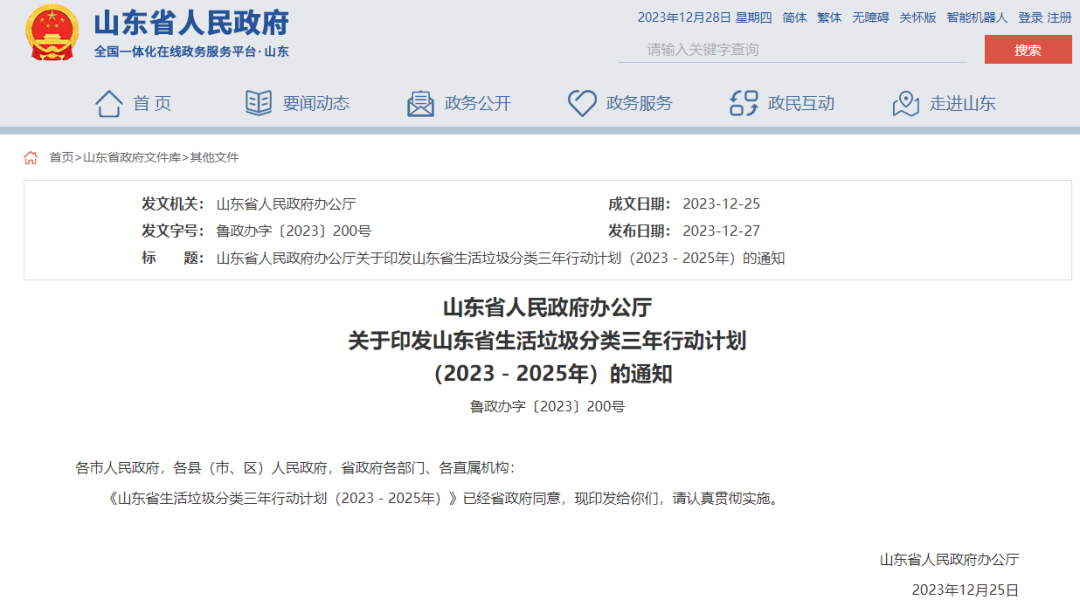Click document number 鲁政办字〔2023〕200号 in info box
Screen dimensions: 1080x607
click(293, 231)
